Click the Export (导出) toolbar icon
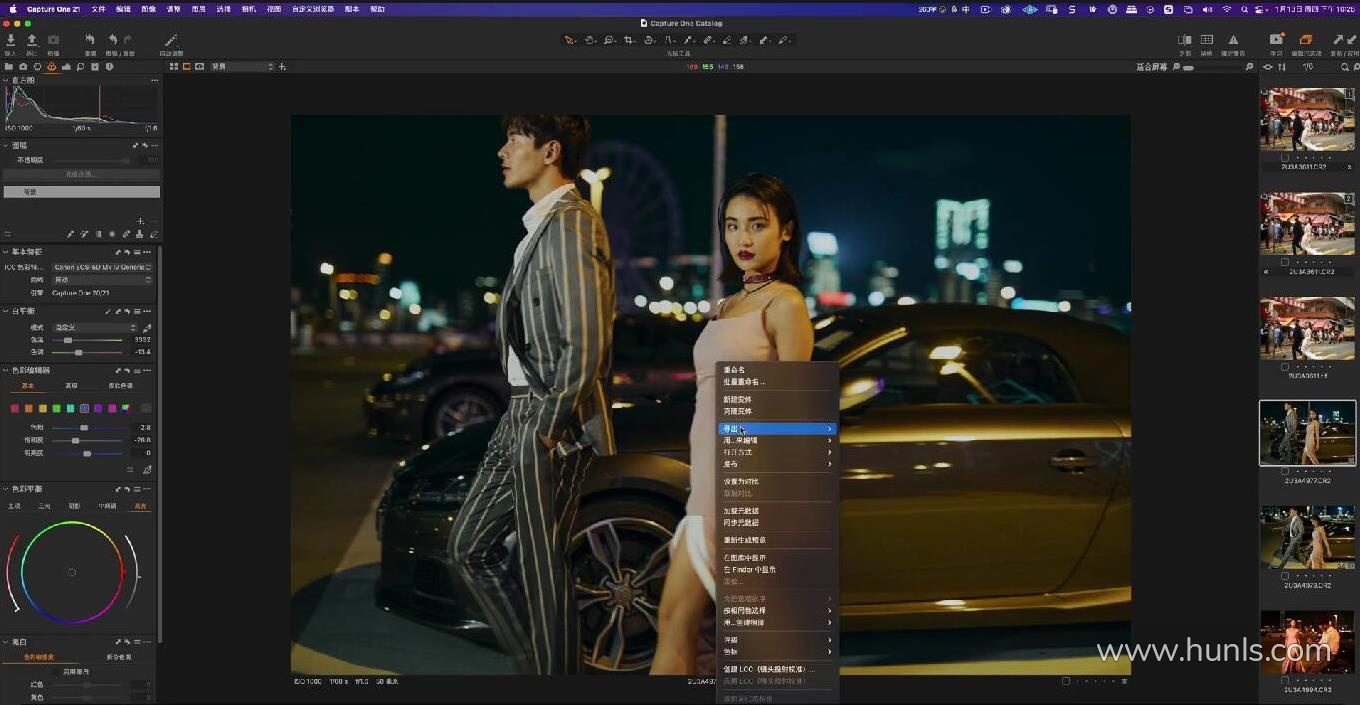1360x705 pixels. tap(31, 41)
